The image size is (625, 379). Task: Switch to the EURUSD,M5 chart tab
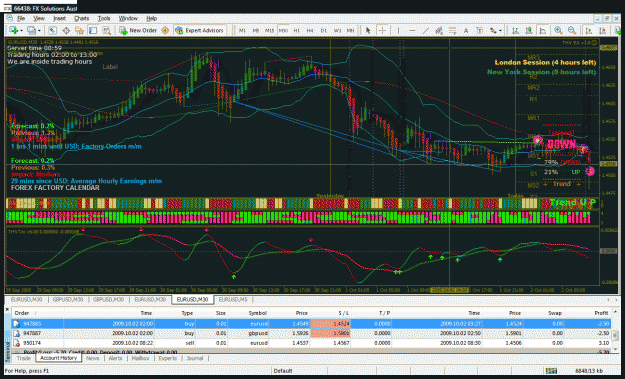point(233,300)
